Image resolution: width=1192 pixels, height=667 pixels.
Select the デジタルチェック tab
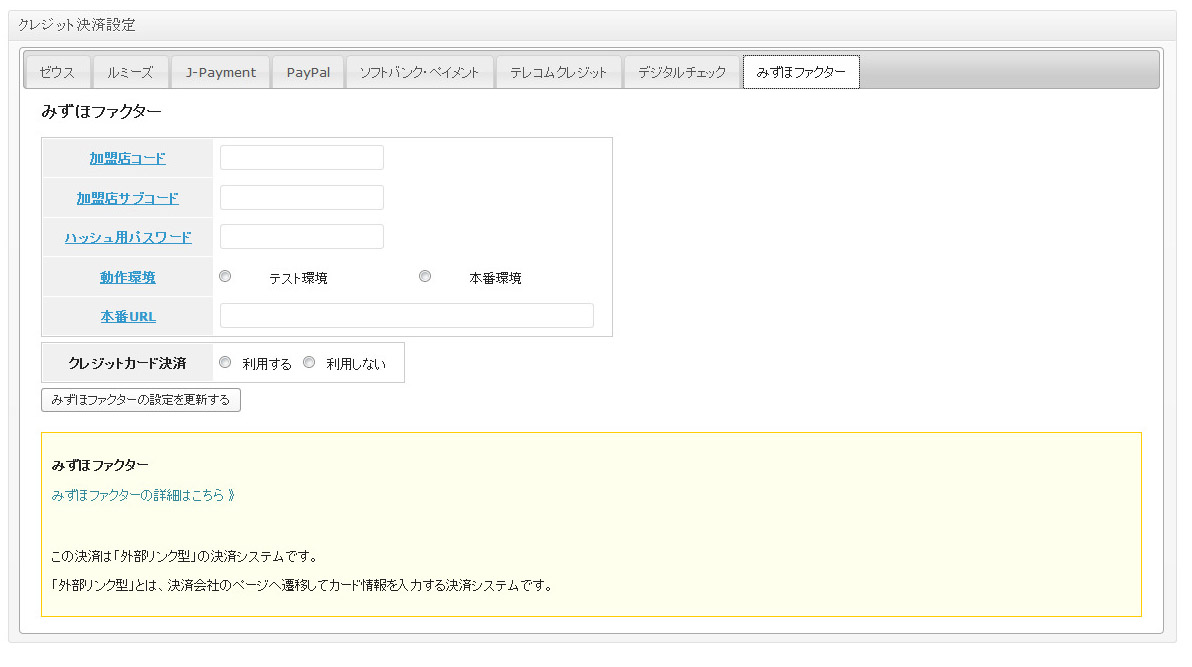682,73
